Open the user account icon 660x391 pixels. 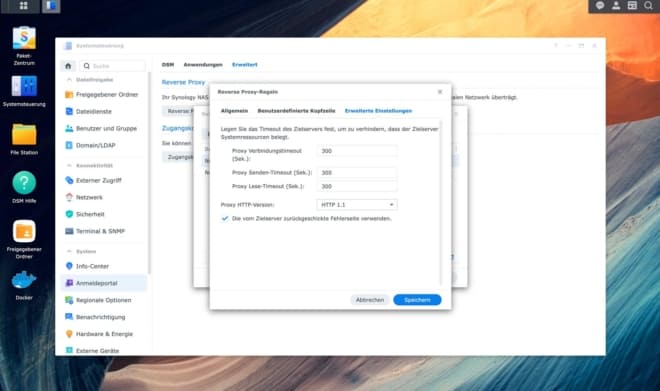(616, 5)
